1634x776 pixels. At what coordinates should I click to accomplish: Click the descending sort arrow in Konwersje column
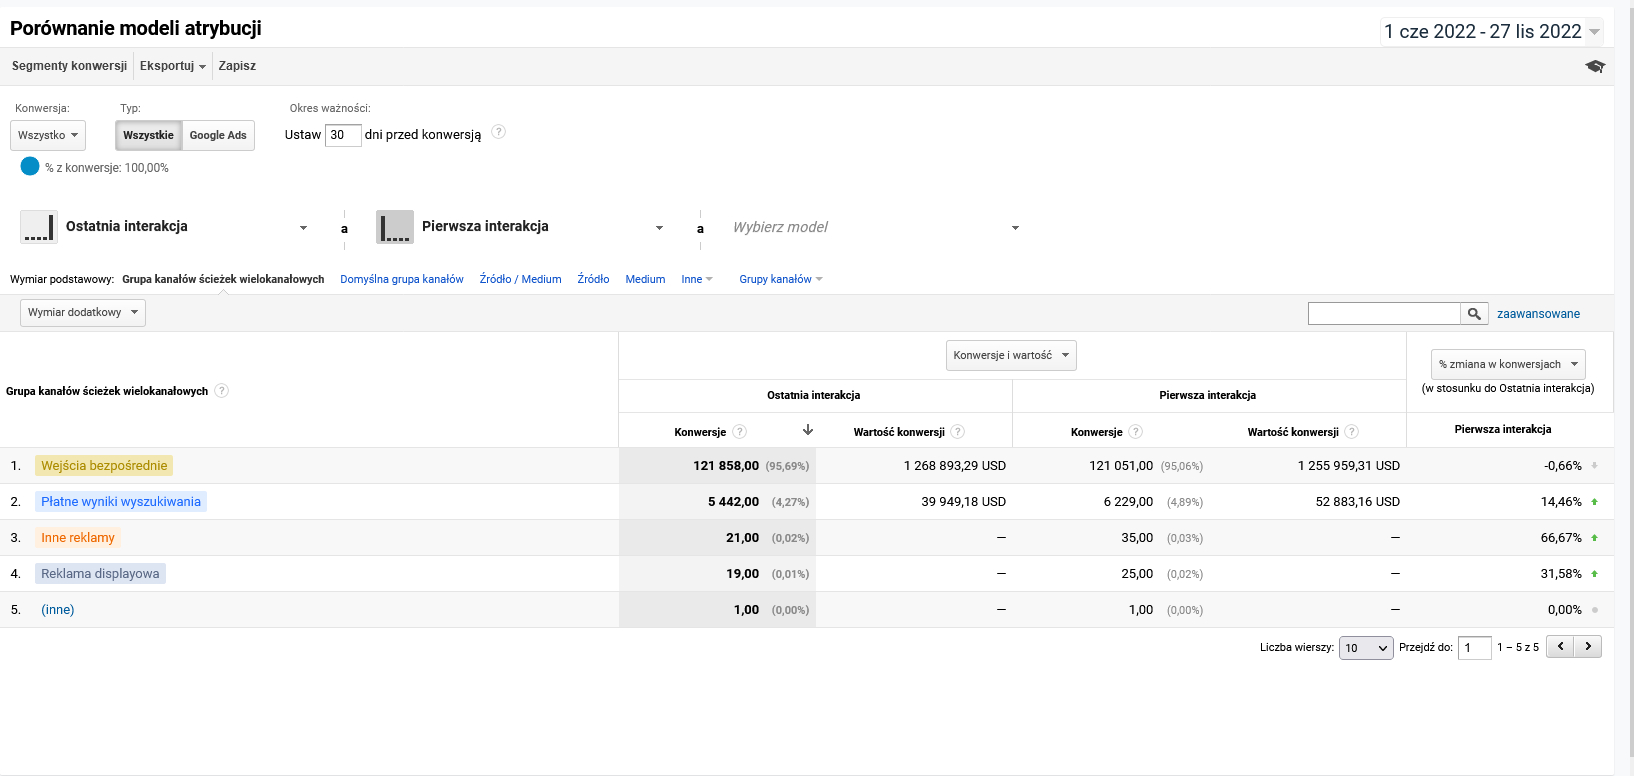click(808, 430)
